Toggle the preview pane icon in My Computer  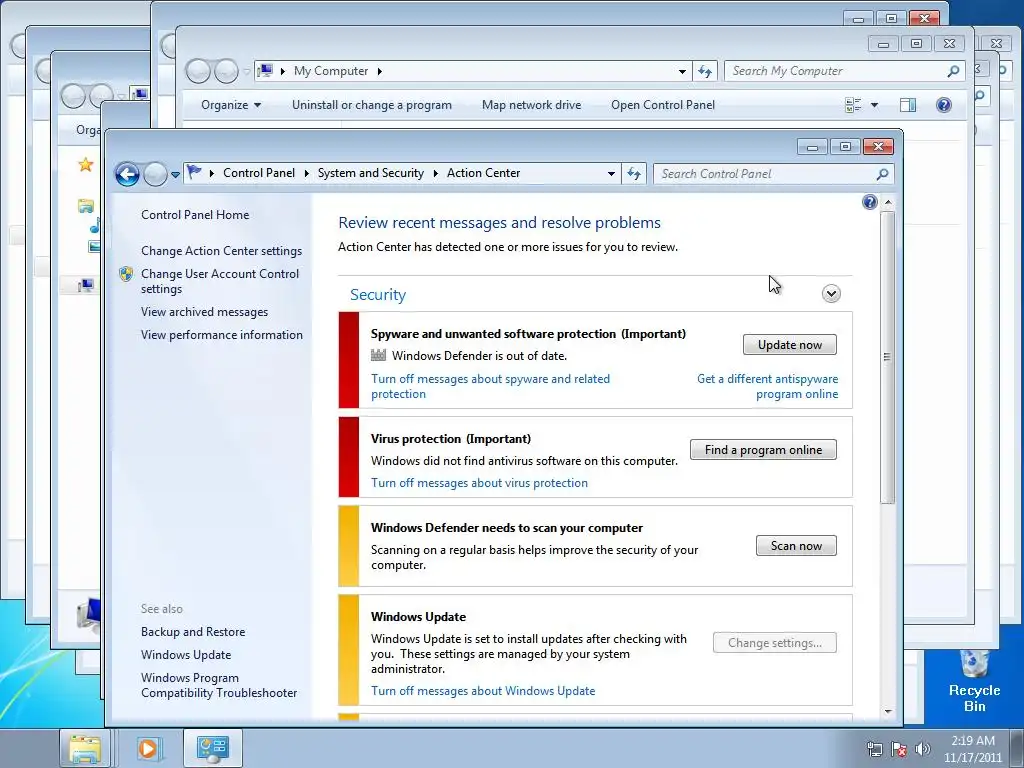(x=908, y=105)
